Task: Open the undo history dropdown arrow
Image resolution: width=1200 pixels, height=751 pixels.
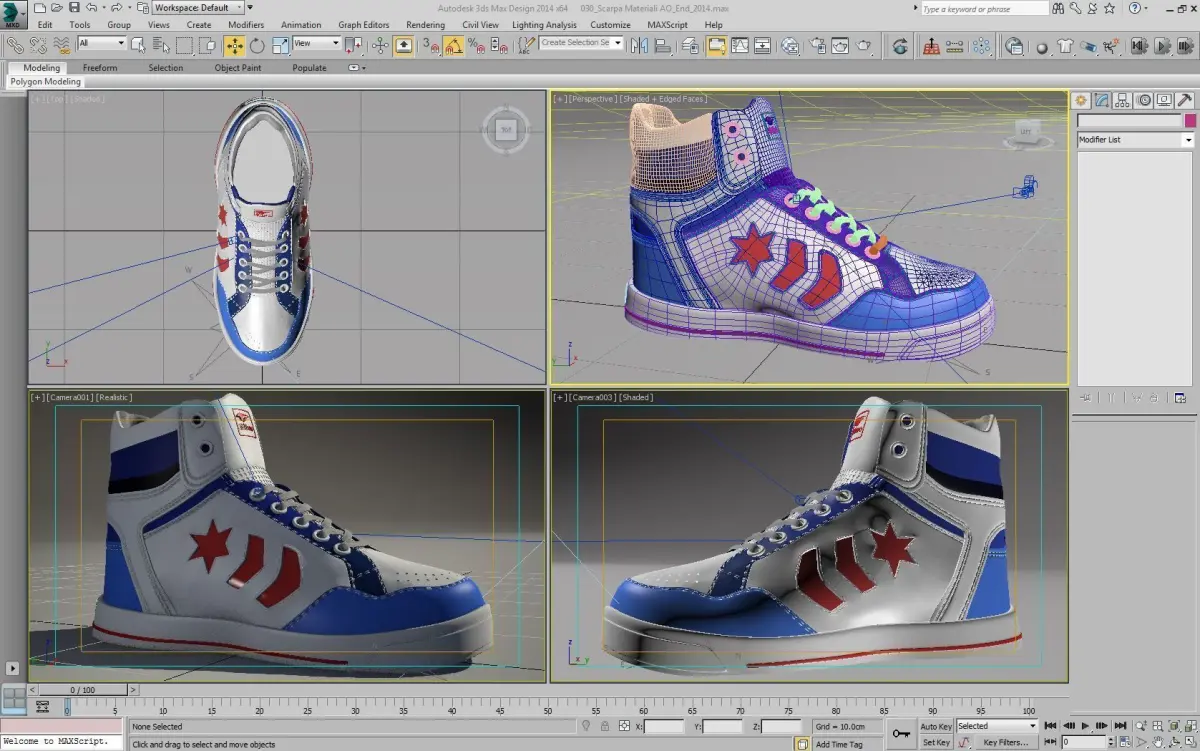Action: [104, 7]
